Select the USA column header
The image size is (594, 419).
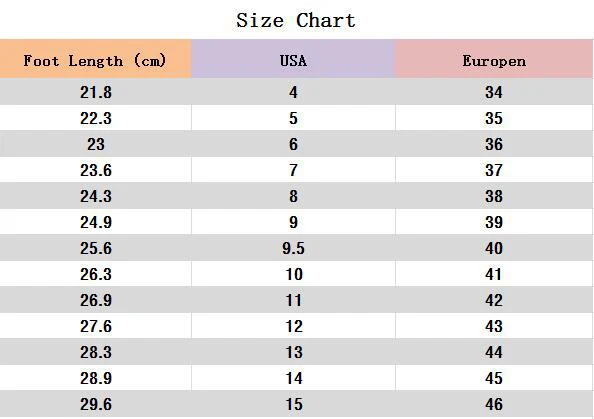[x=293, y=59]
